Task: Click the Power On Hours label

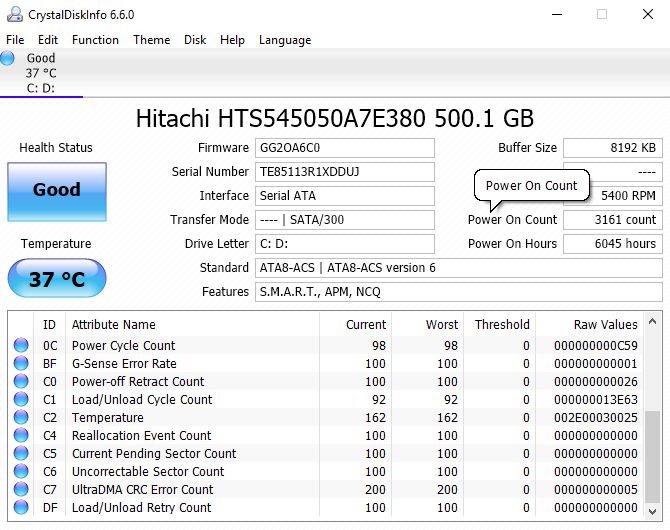Action: (512, 244)
